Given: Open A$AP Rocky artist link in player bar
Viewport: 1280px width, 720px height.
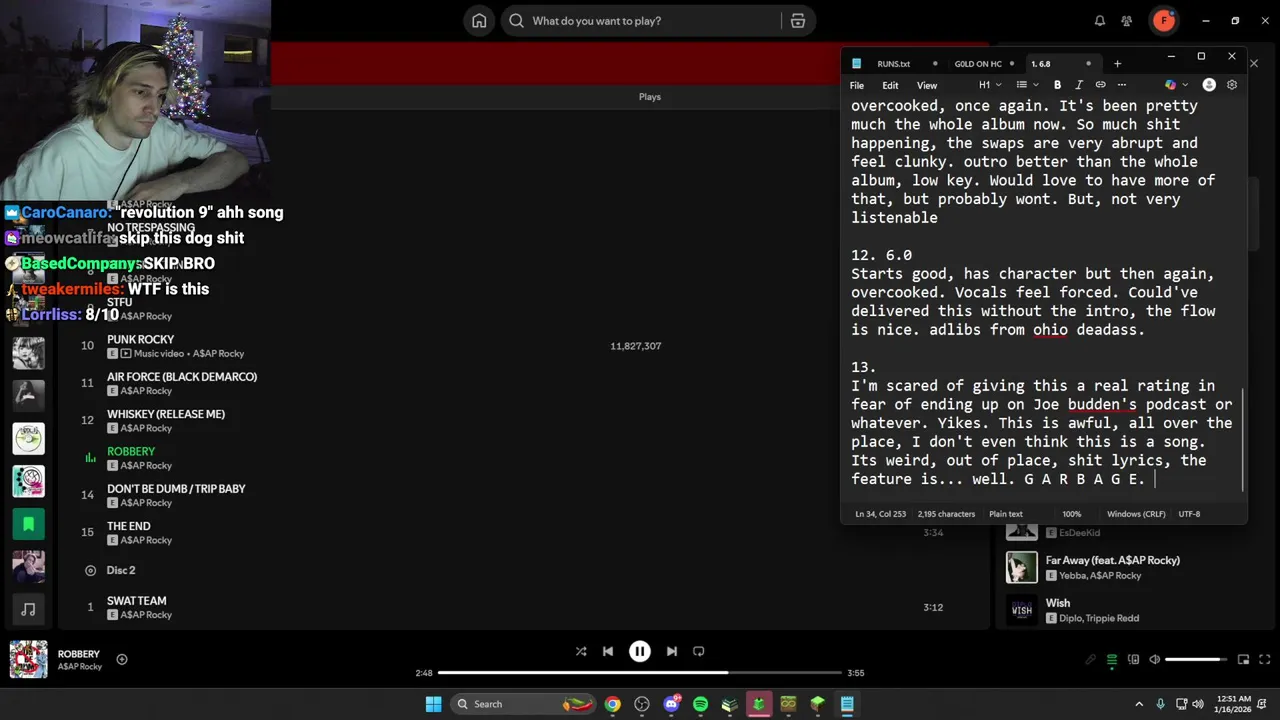Looking at the screenshot, I should tap(80, 667).
